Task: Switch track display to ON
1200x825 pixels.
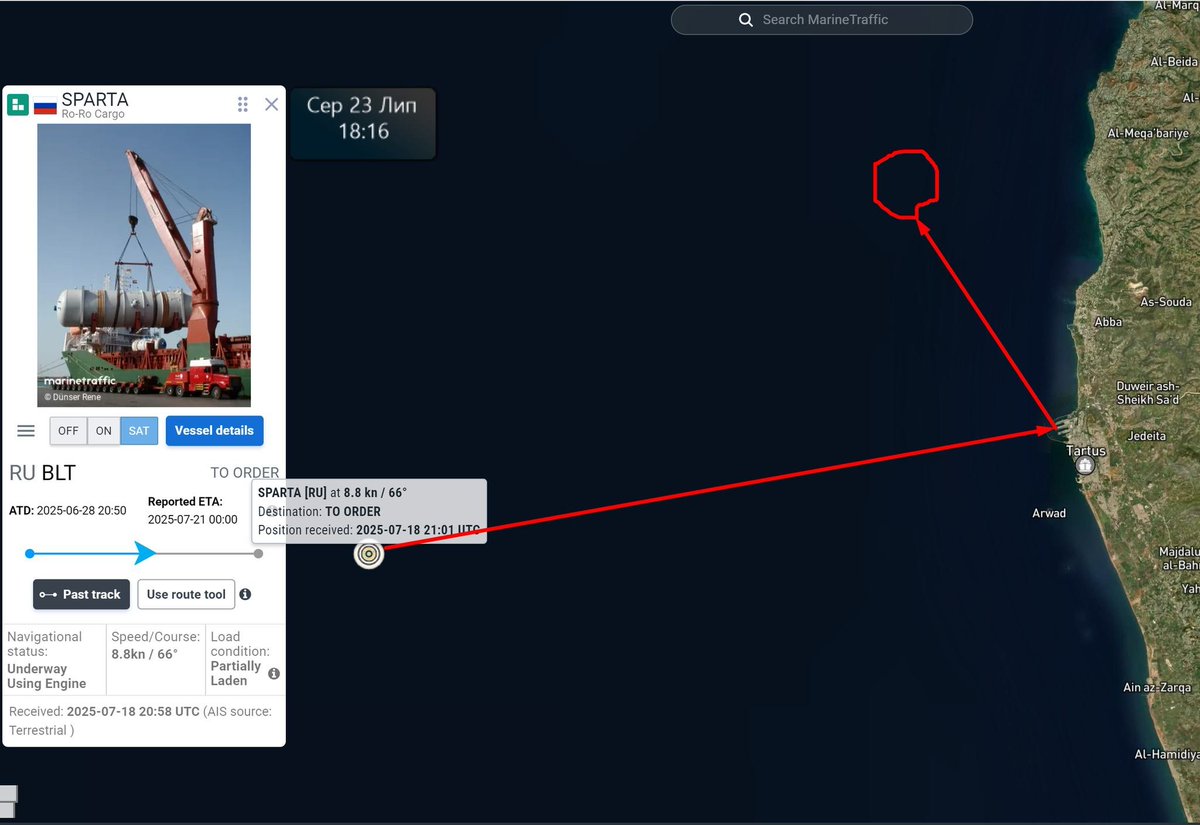Action: (104, 431)
